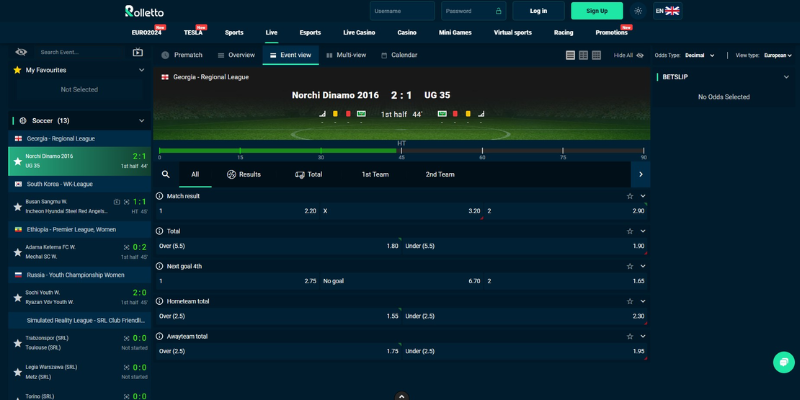The height and width of the screenshot is (400, 800).
Task: Click the Match result info icon
Action: tap(160, 196)
